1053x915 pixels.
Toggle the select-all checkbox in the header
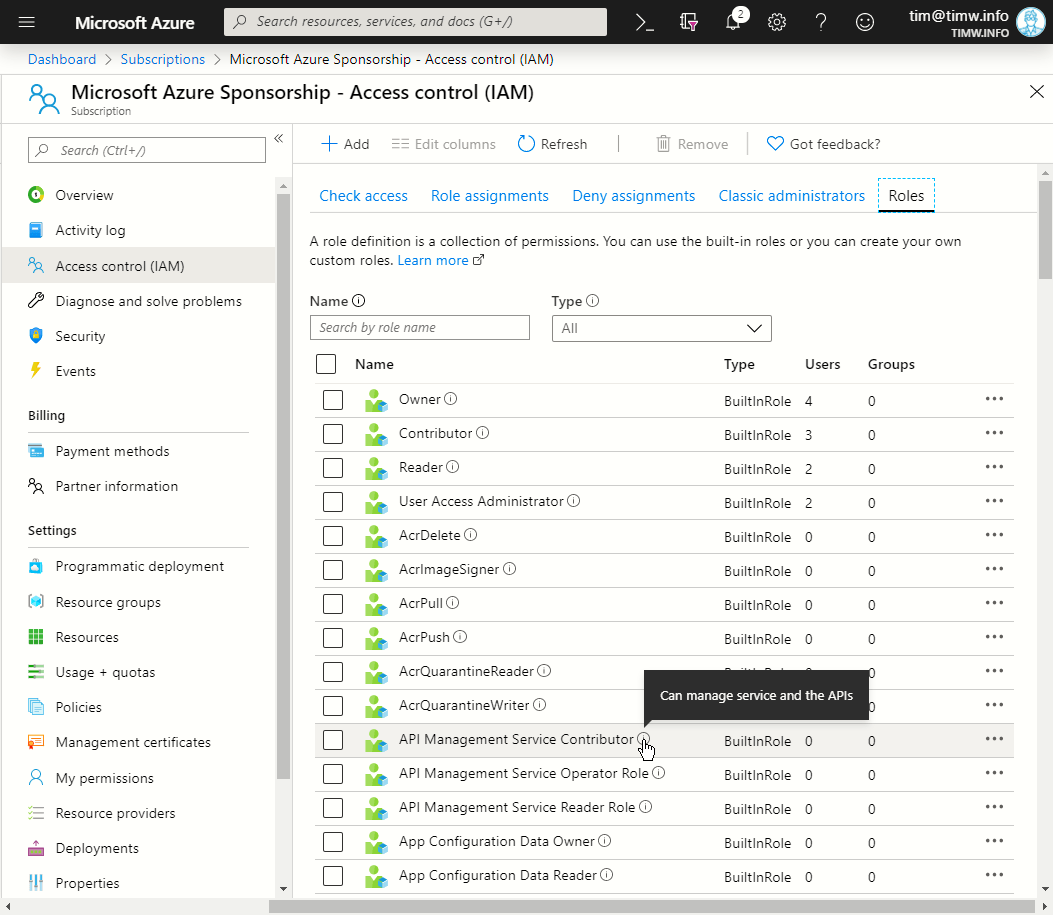pos(326,364)
